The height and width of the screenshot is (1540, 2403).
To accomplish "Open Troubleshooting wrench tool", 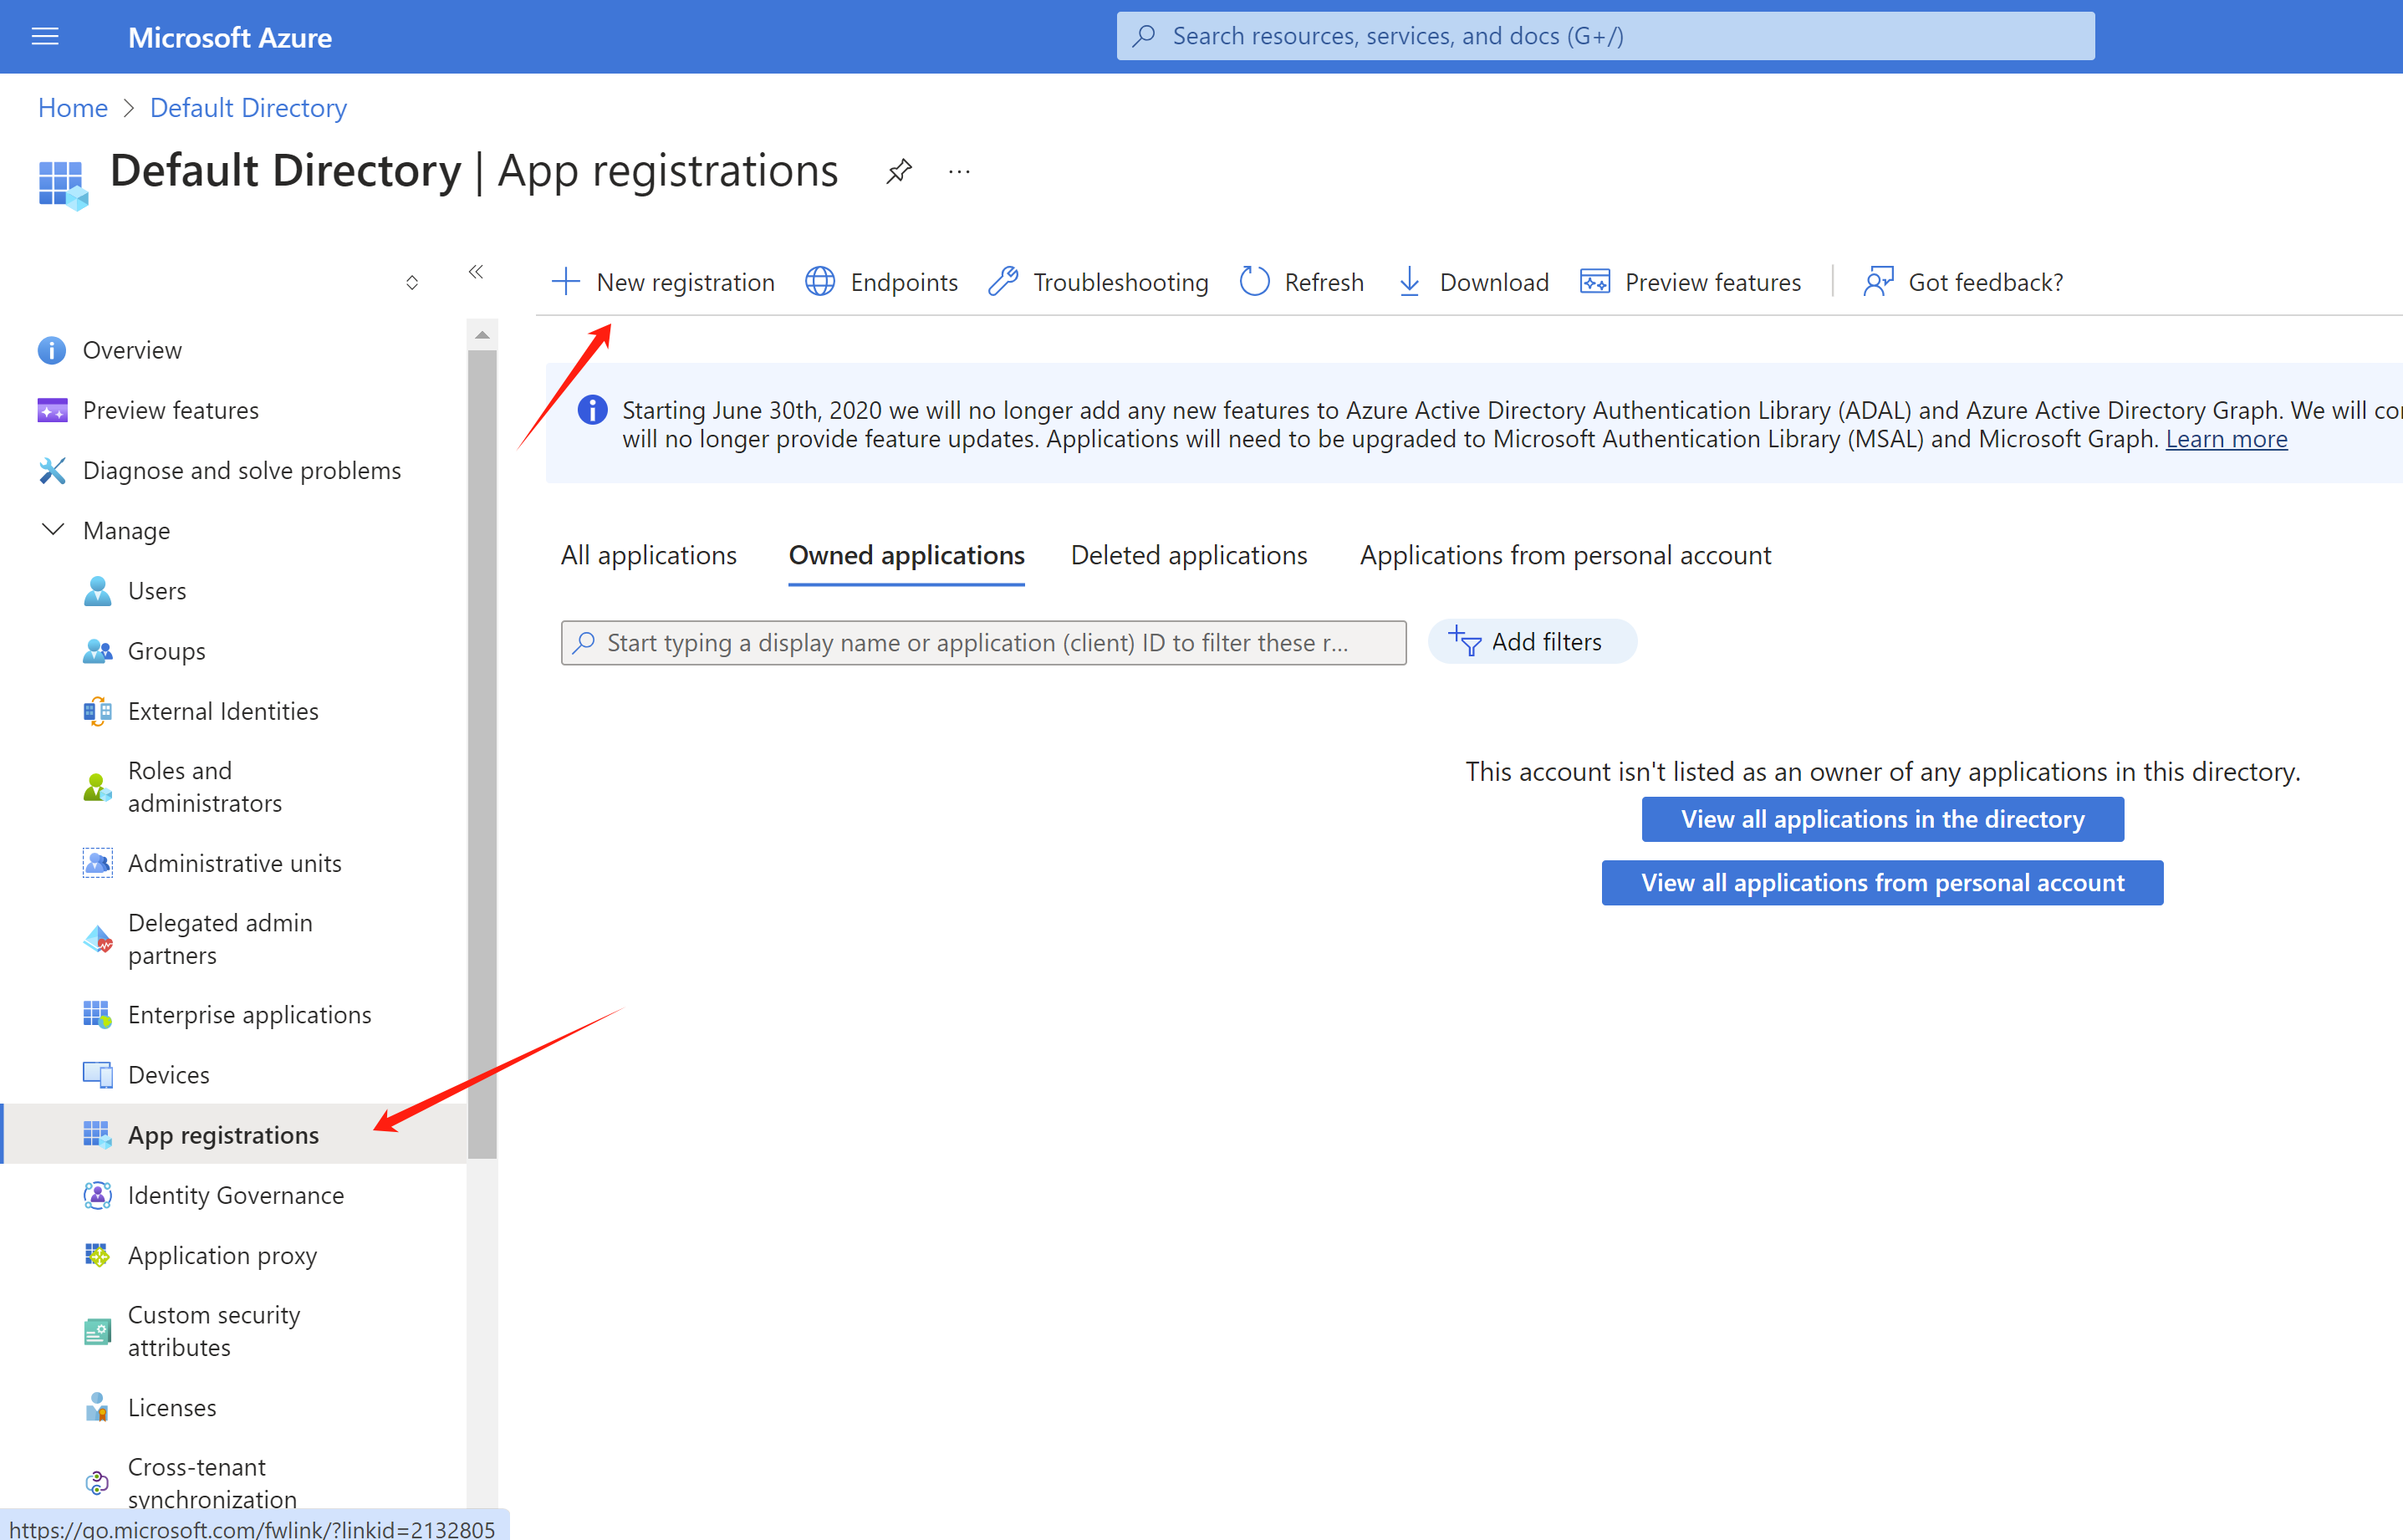I will (1099, 282).
